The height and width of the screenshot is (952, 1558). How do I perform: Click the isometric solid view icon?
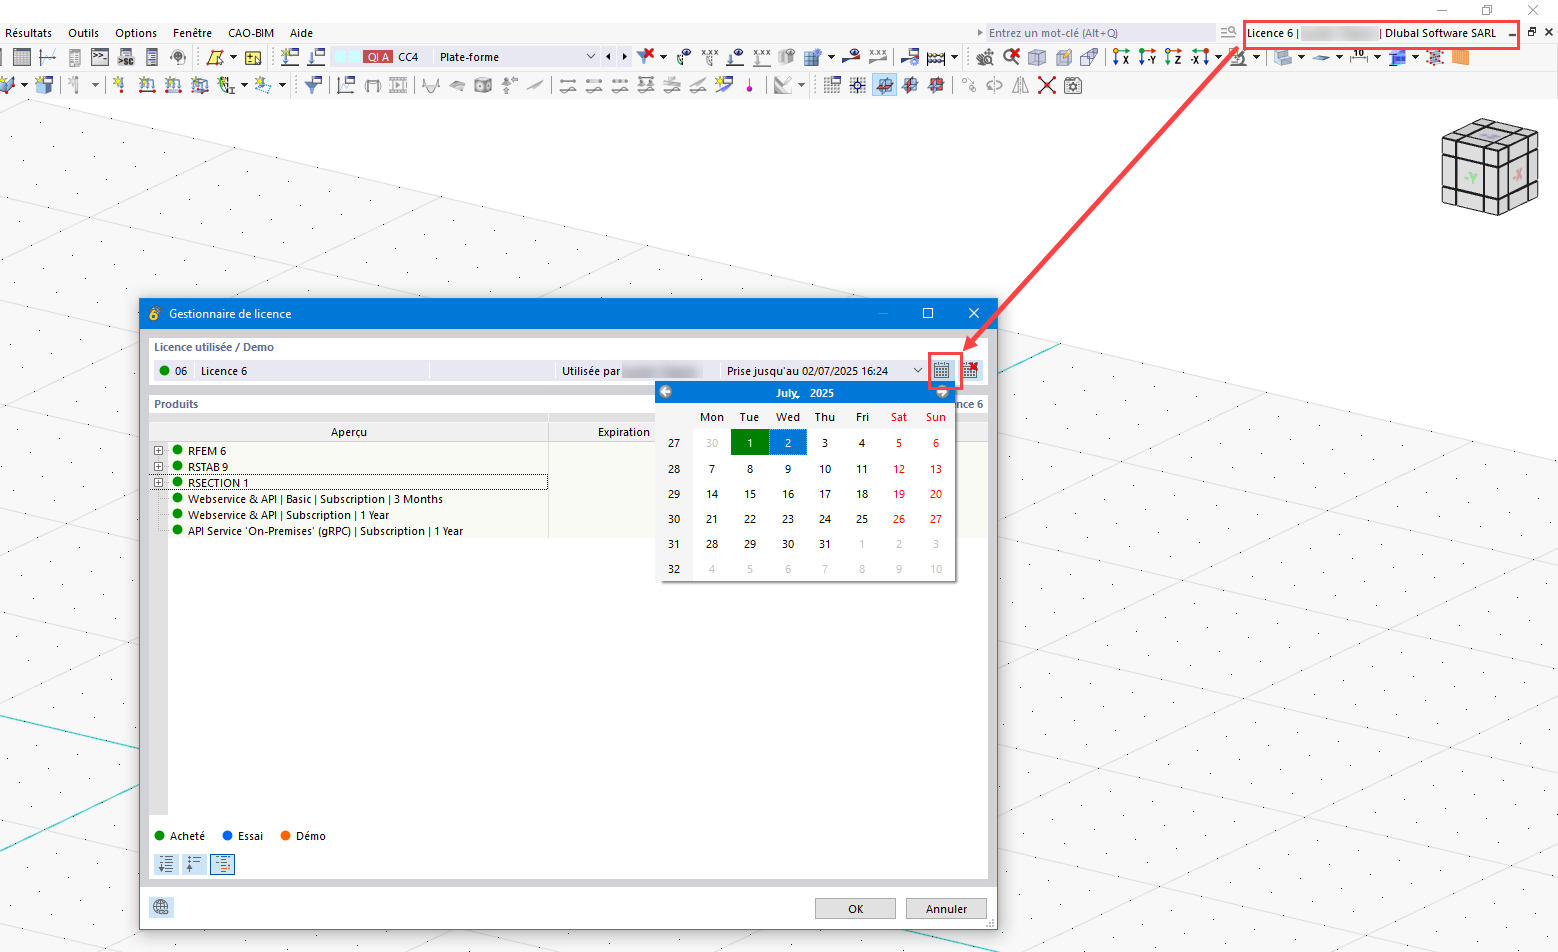click(1037, 57)
